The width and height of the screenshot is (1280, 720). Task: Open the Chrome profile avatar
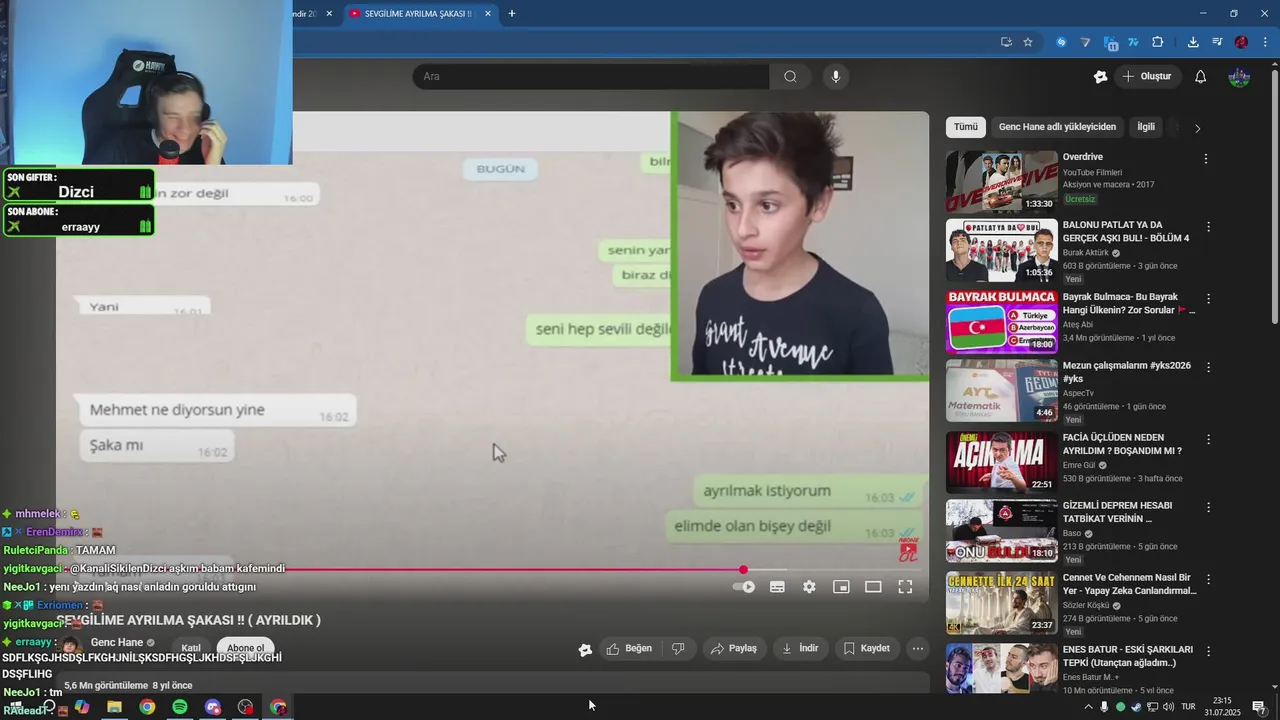(x=1241, y=42)
